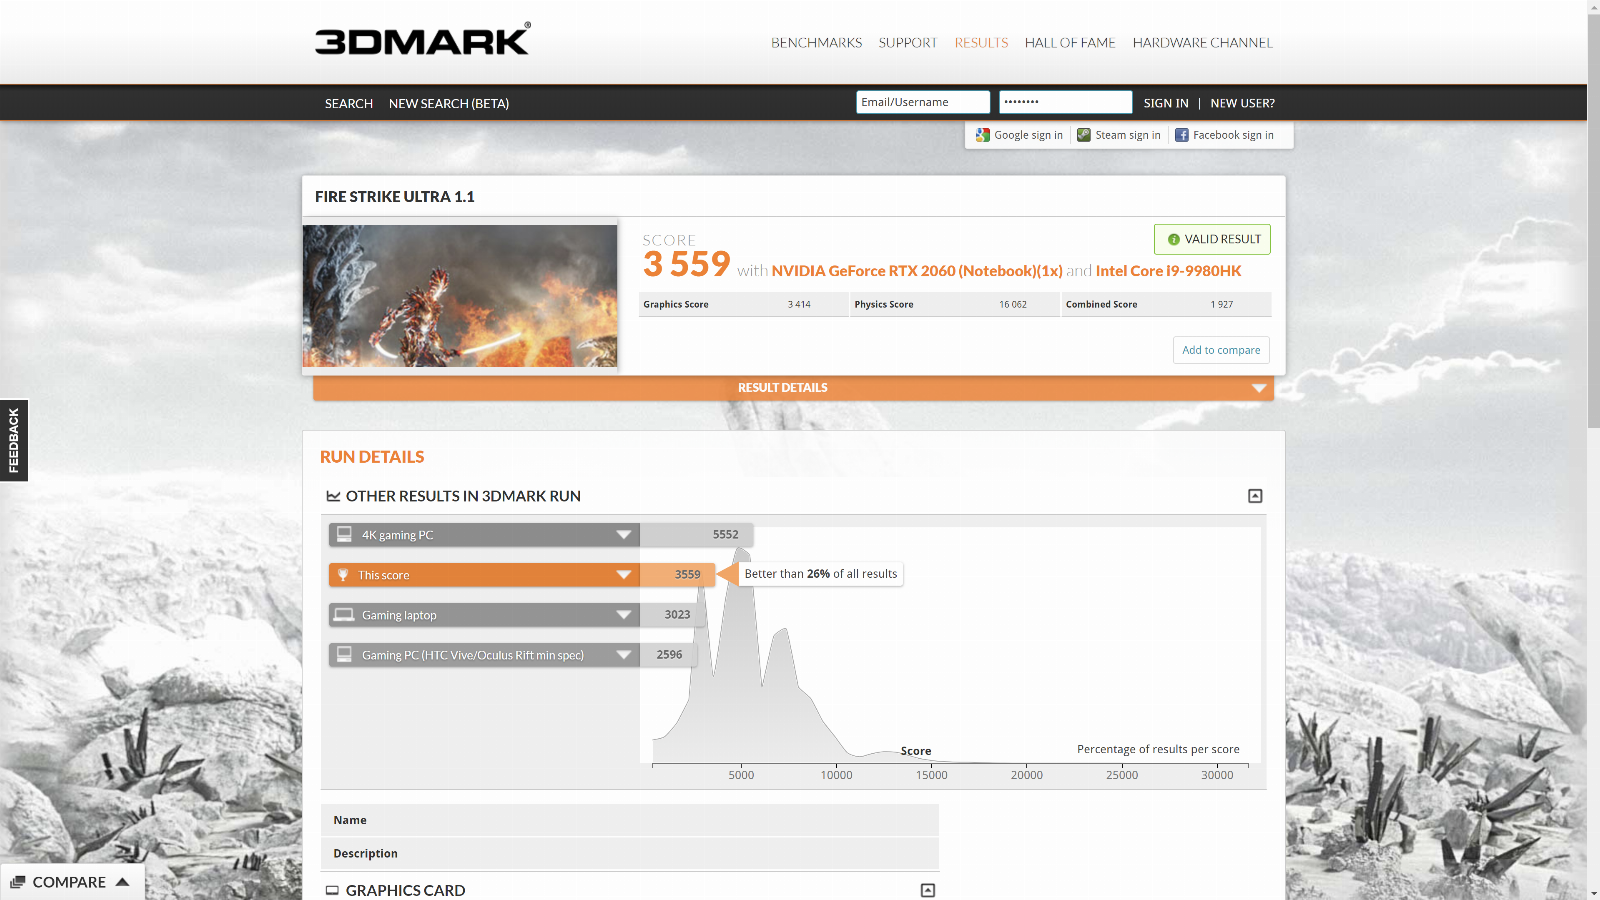Screen dimensions: 1600x900
Task: Open Hardware Channel
Action: click(1203, 43)
